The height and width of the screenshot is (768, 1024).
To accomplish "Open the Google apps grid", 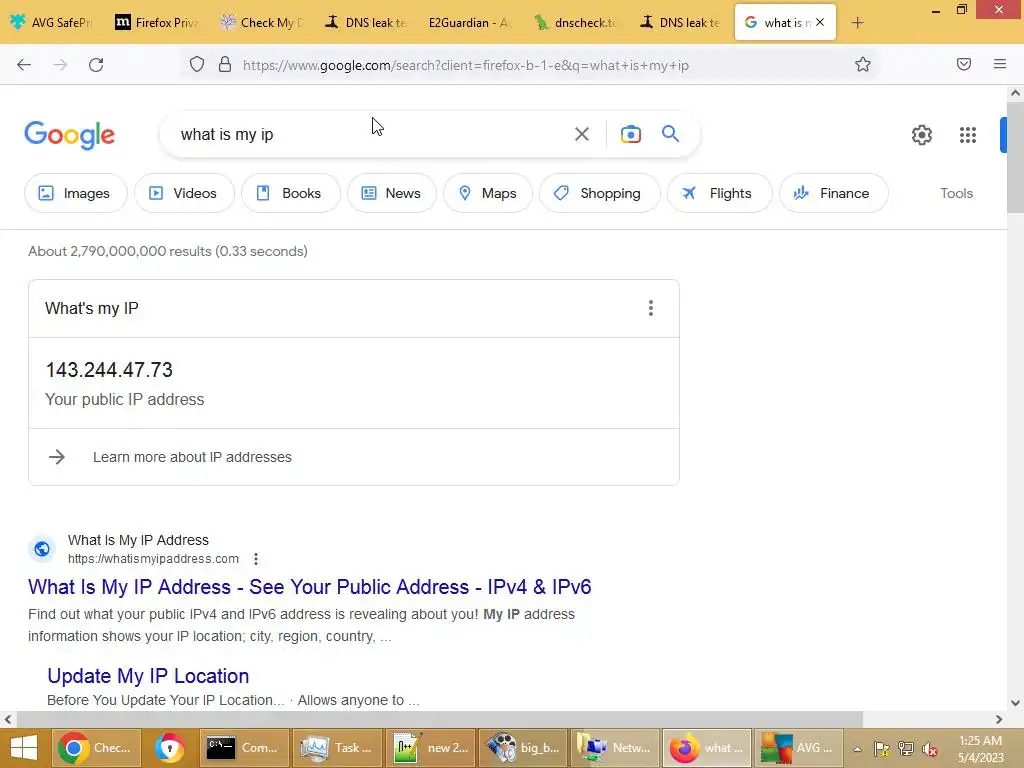I will click(968, 135).
